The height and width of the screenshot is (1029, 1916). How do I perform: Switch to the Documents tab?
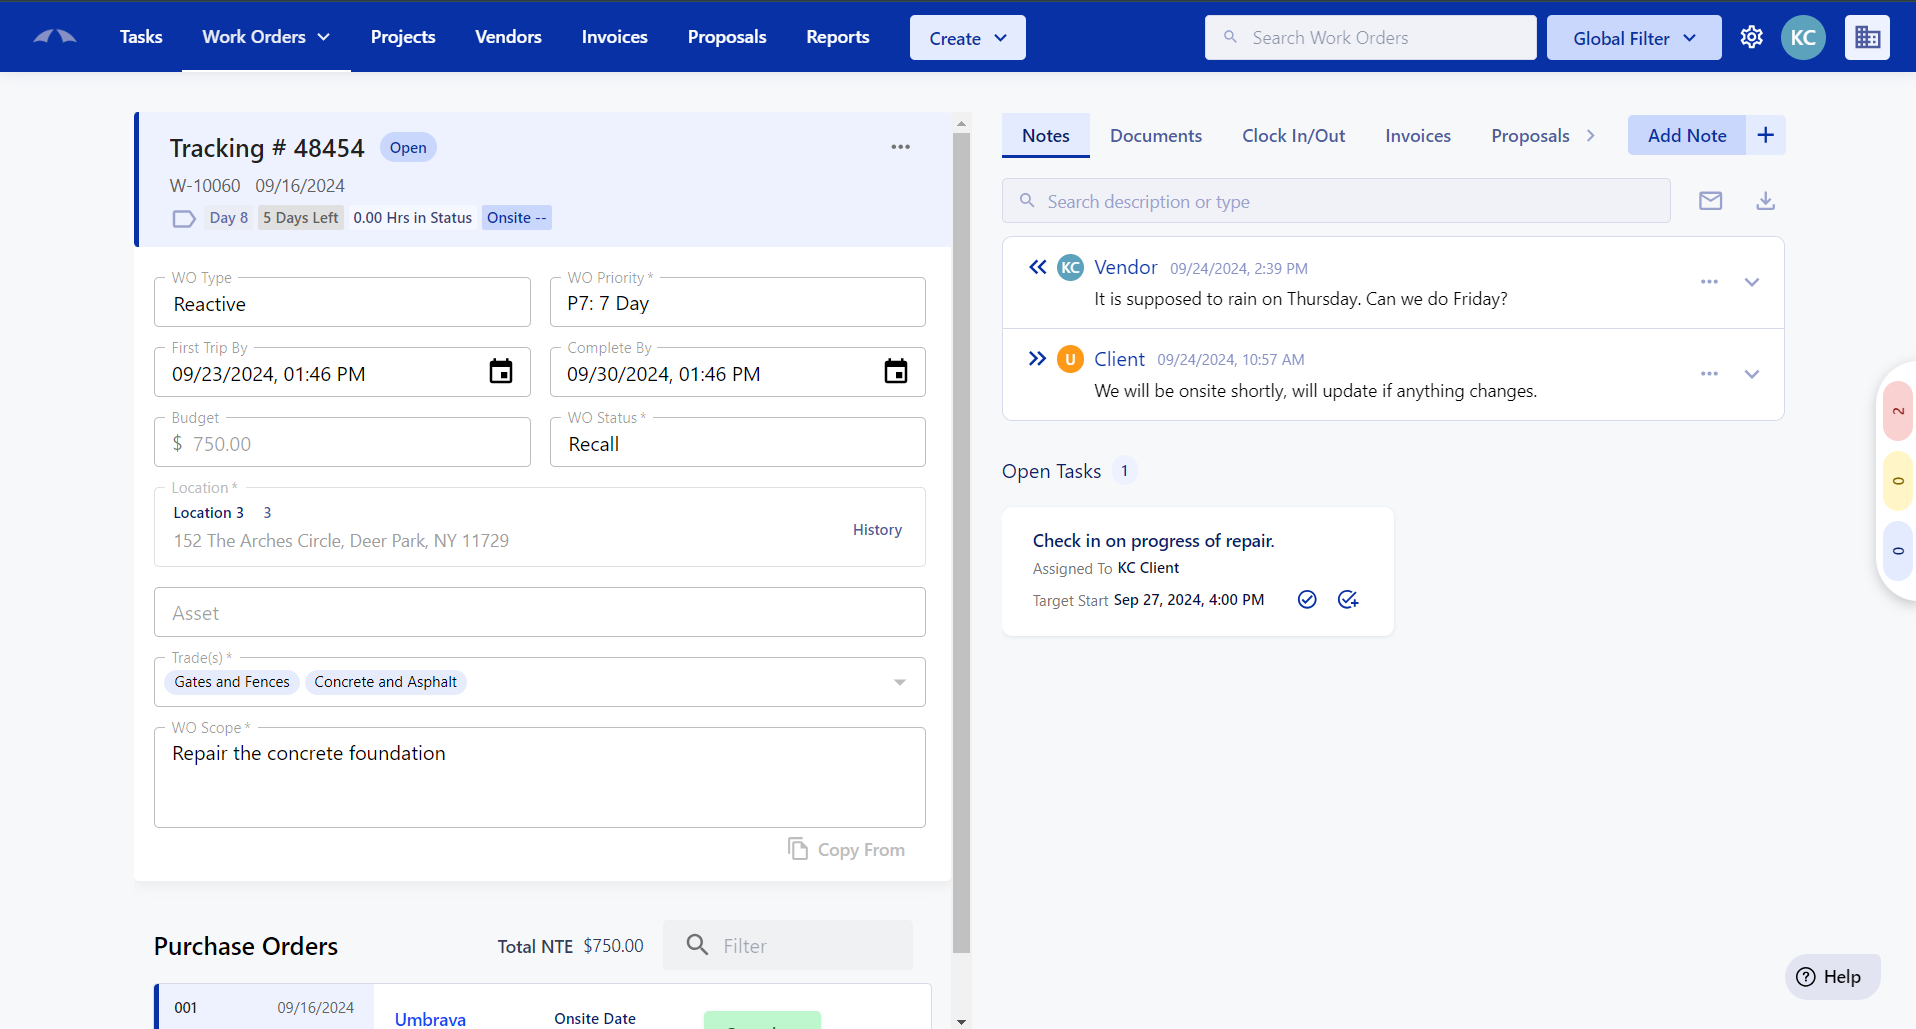1156,136
